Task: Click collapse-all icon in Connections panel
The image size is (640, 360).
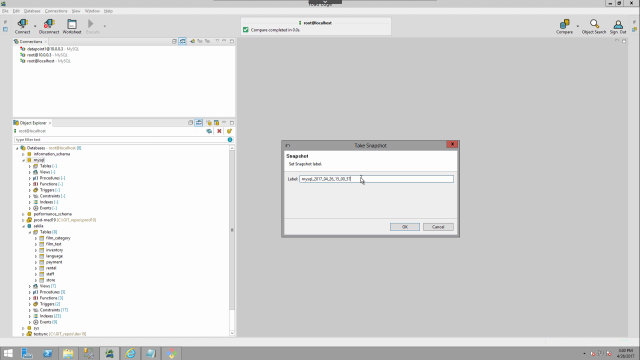Action: click(x=174, y=41)
